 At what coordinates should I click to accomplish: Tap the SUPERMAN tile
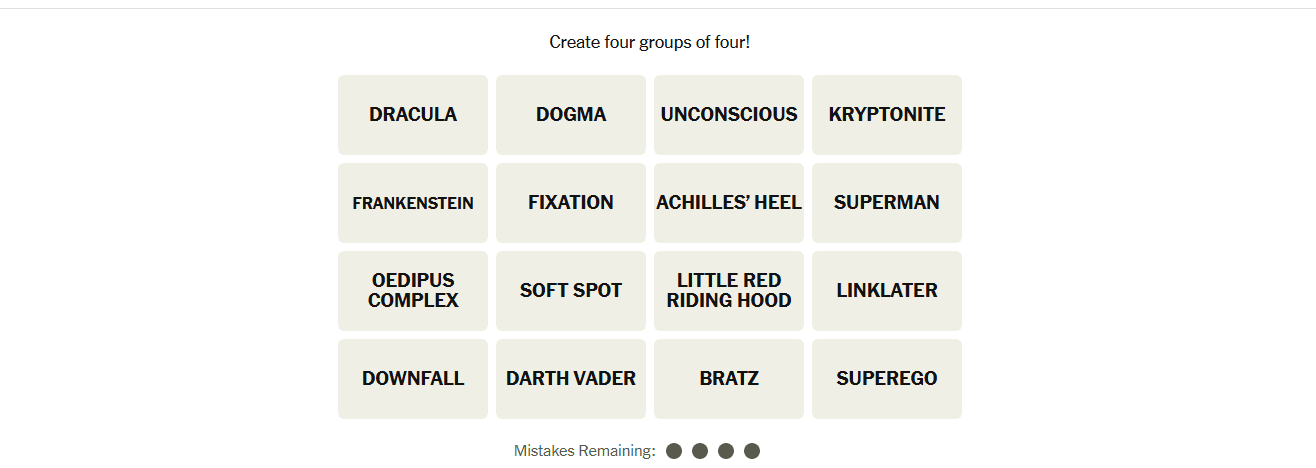pos(887,203)
